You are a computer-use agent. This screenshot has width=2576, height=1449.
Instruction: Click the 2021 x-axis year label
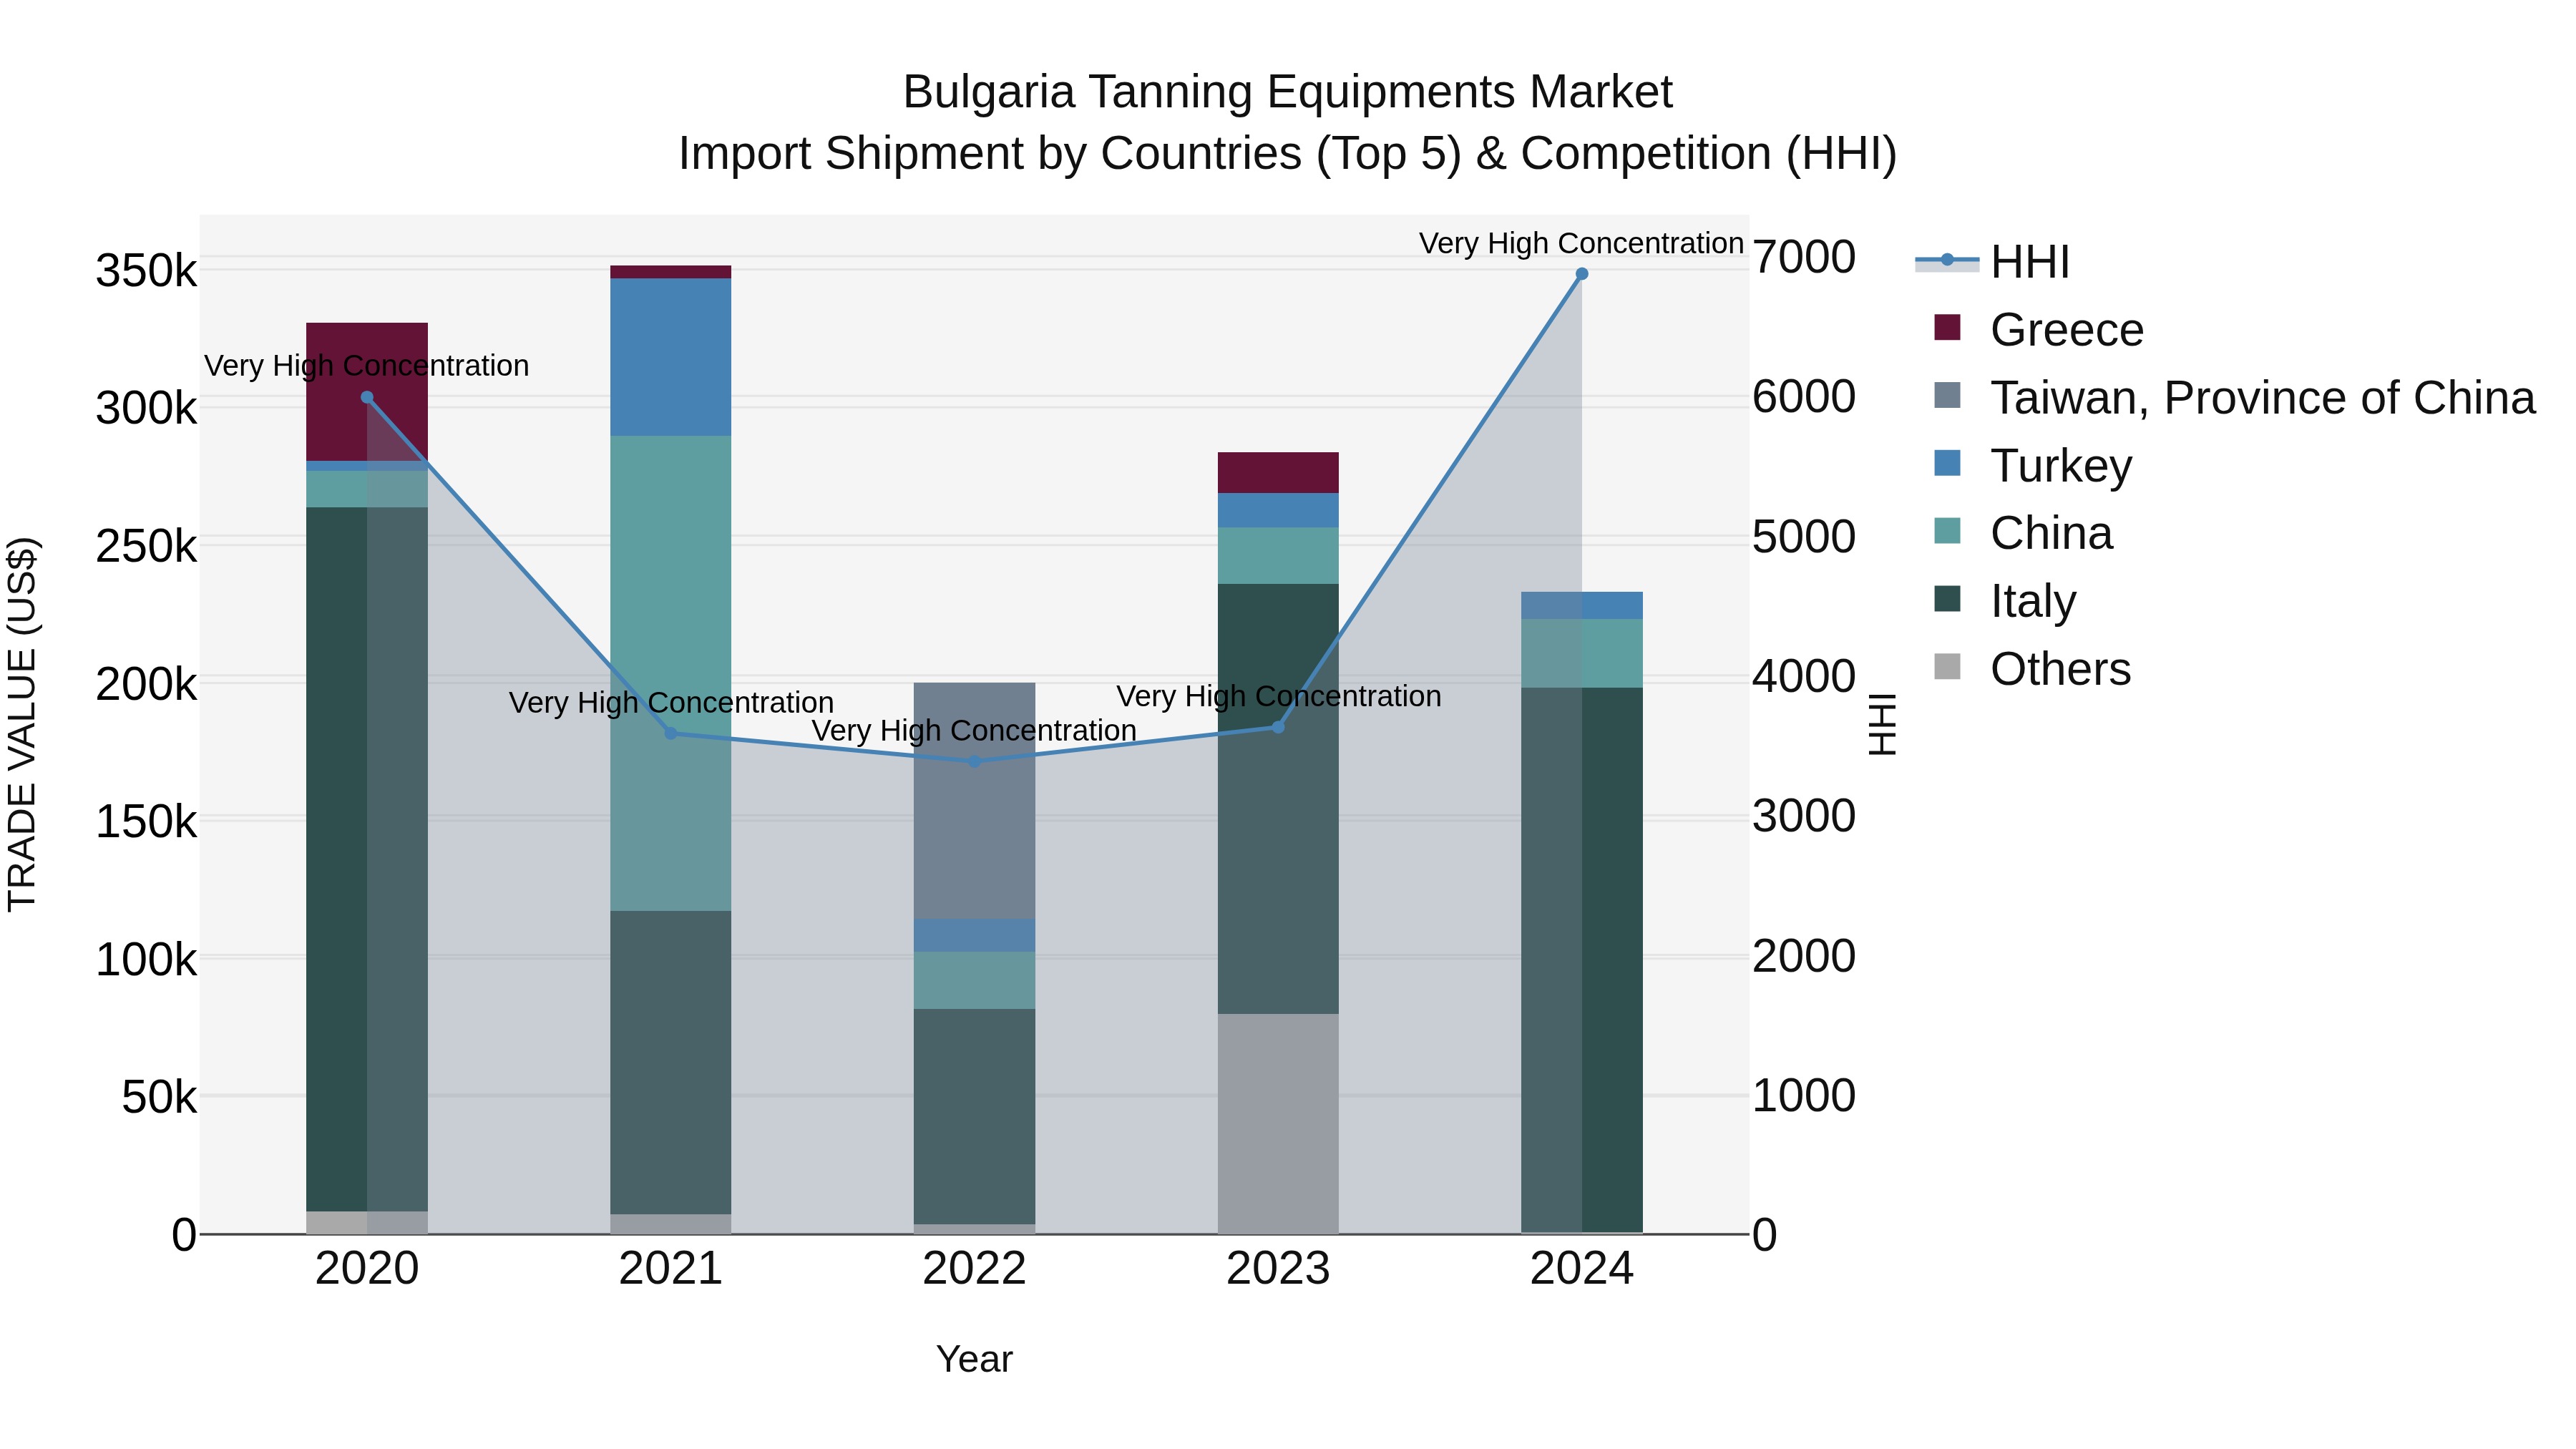coord(671,1269)
